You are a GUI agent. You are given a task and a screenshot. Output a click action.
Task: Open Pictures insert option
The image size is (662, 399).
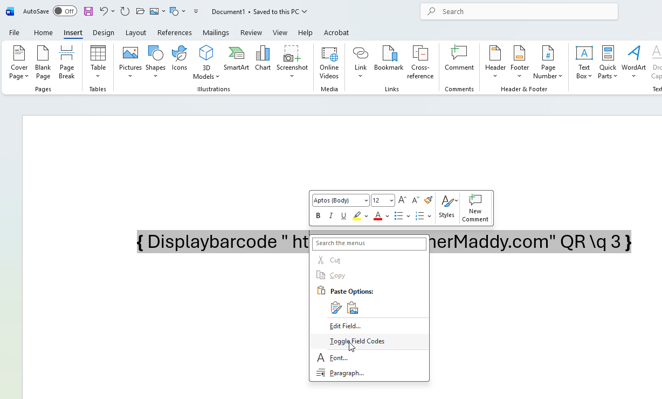coord(130,62)
